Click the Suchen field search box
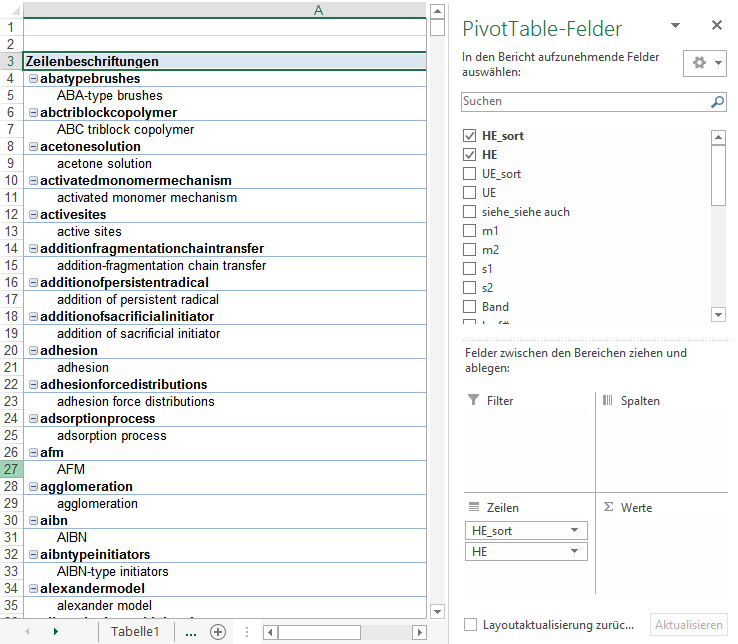 tap(584, 102)
